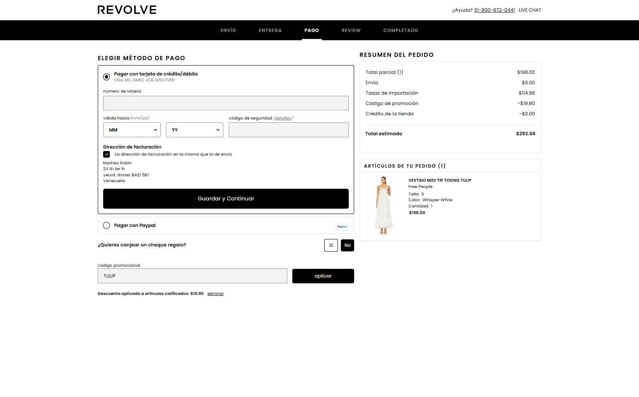This screenshot has width=639, height=397.
Task: Focus the número de tarjeta field
Action: [x=226, y=103]
